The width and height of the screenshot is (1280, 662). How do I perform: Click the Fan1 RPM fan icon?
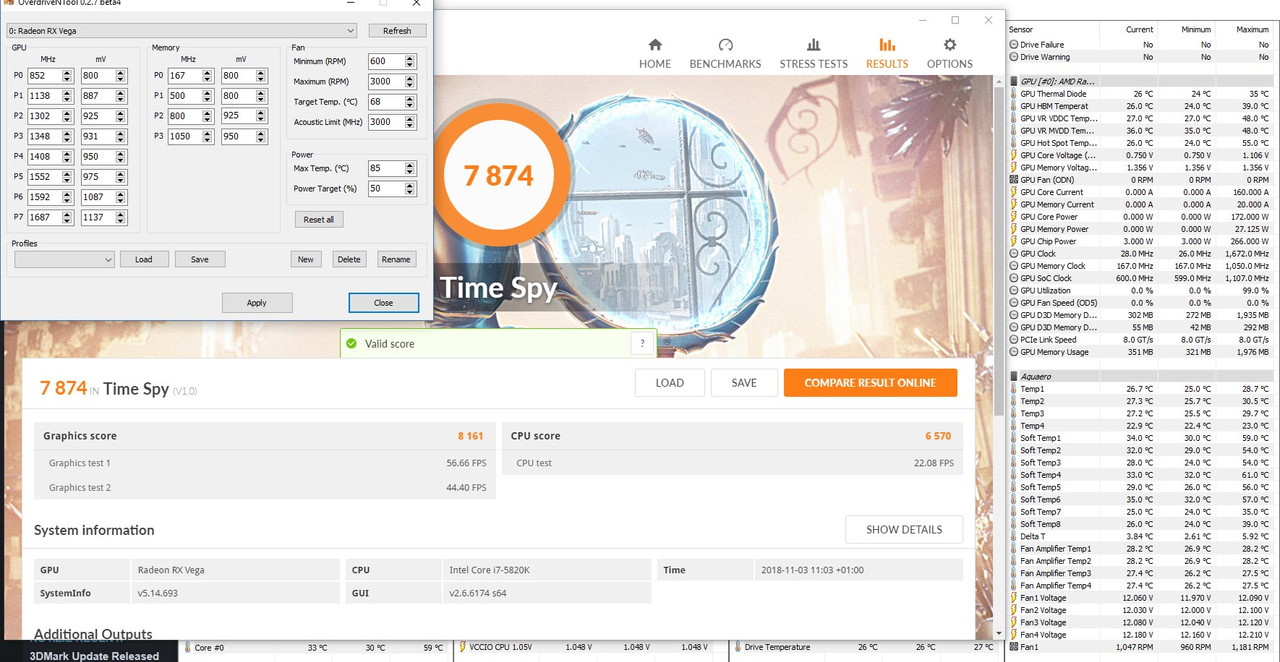click(1014, 647)
